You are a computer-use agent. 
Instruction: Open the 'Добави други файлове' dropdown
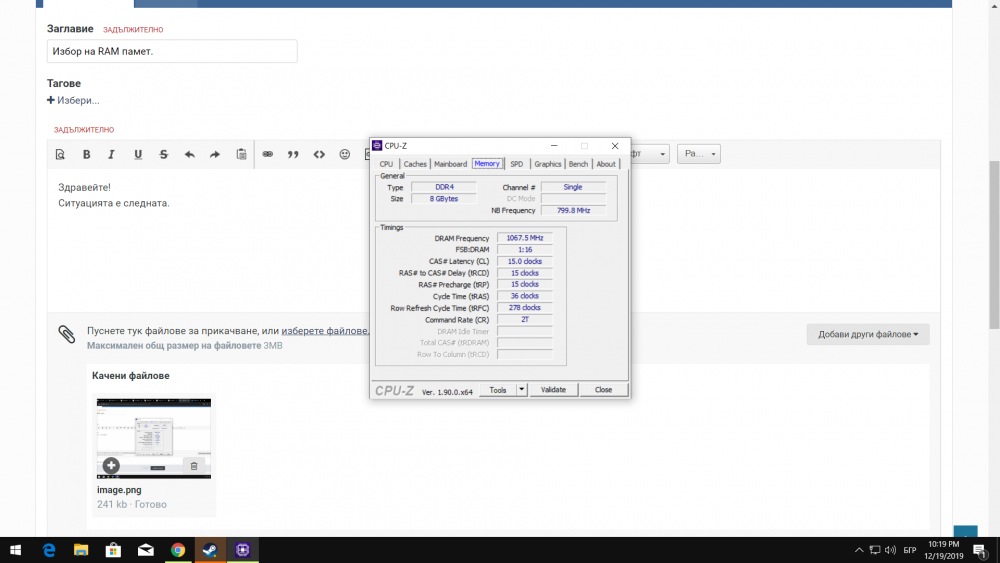tap(868, 334)
